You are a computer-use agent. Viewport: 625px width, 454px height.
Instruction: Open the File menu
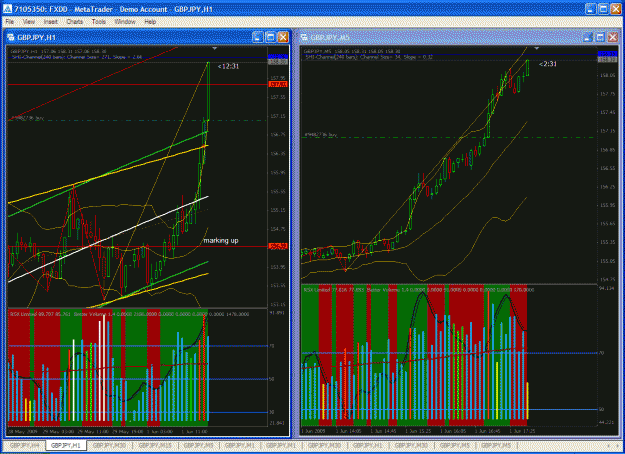(x=10, y=22)
